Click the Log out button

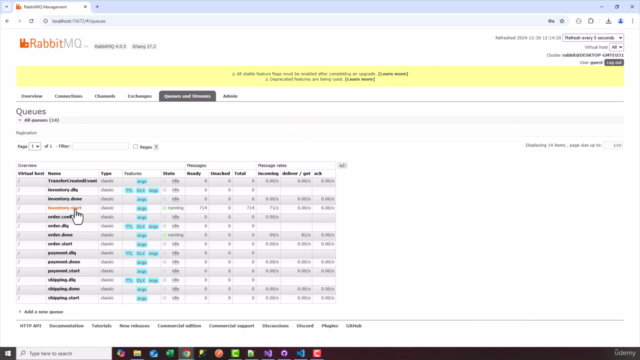point(614,62)
